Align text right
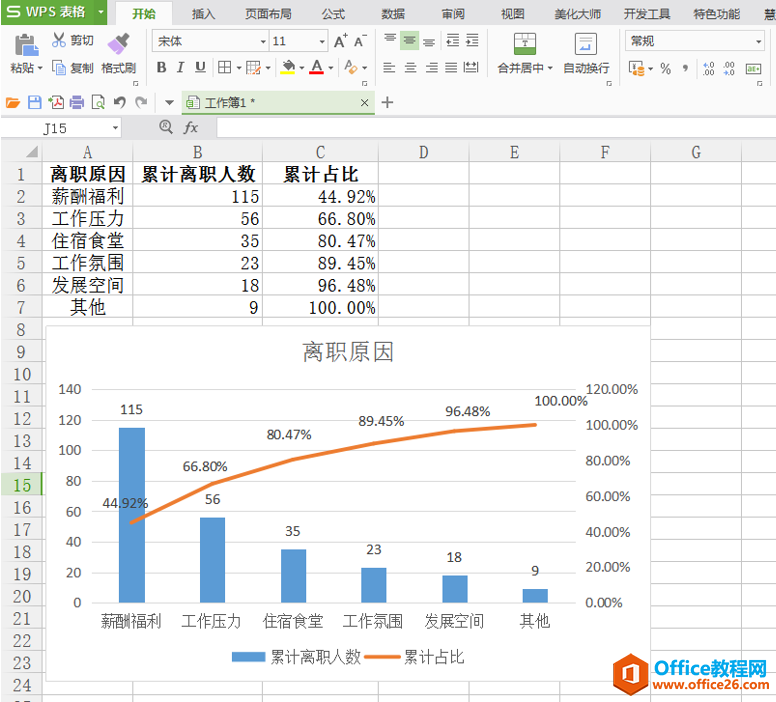The image size is (776, 702). pos(432,67)
